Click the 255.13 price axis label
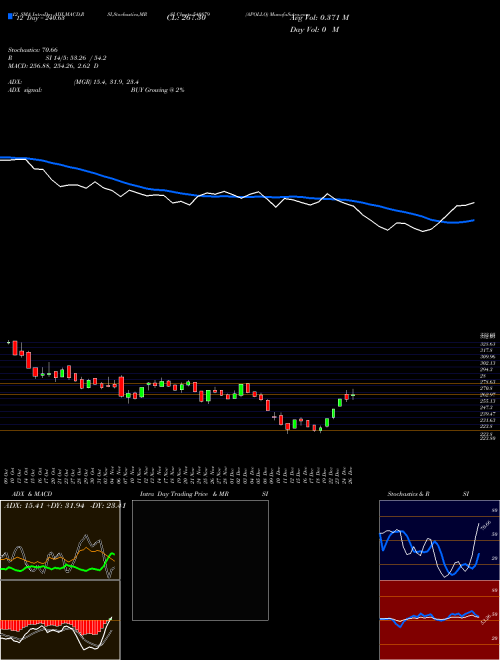This screenshot has width=500, height=660. pyautogui.click(x=488, y=401)
